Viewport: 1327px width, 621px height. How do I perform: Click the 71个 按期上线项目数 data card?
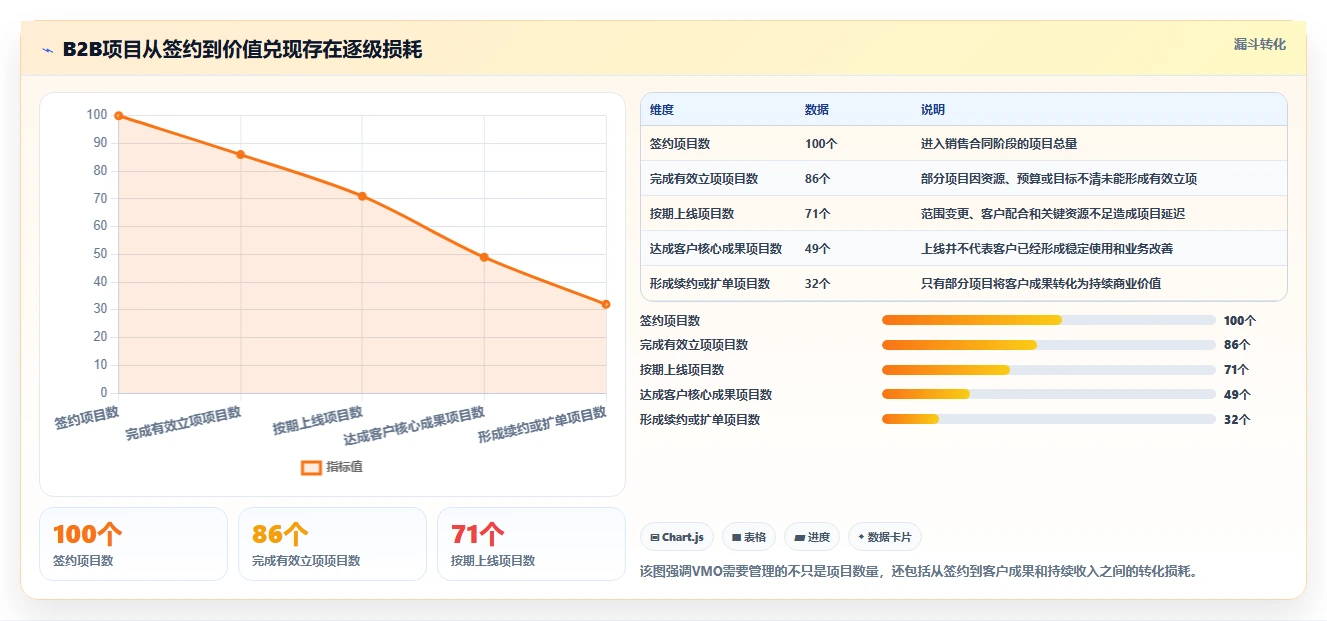click(x=531, y=544)
